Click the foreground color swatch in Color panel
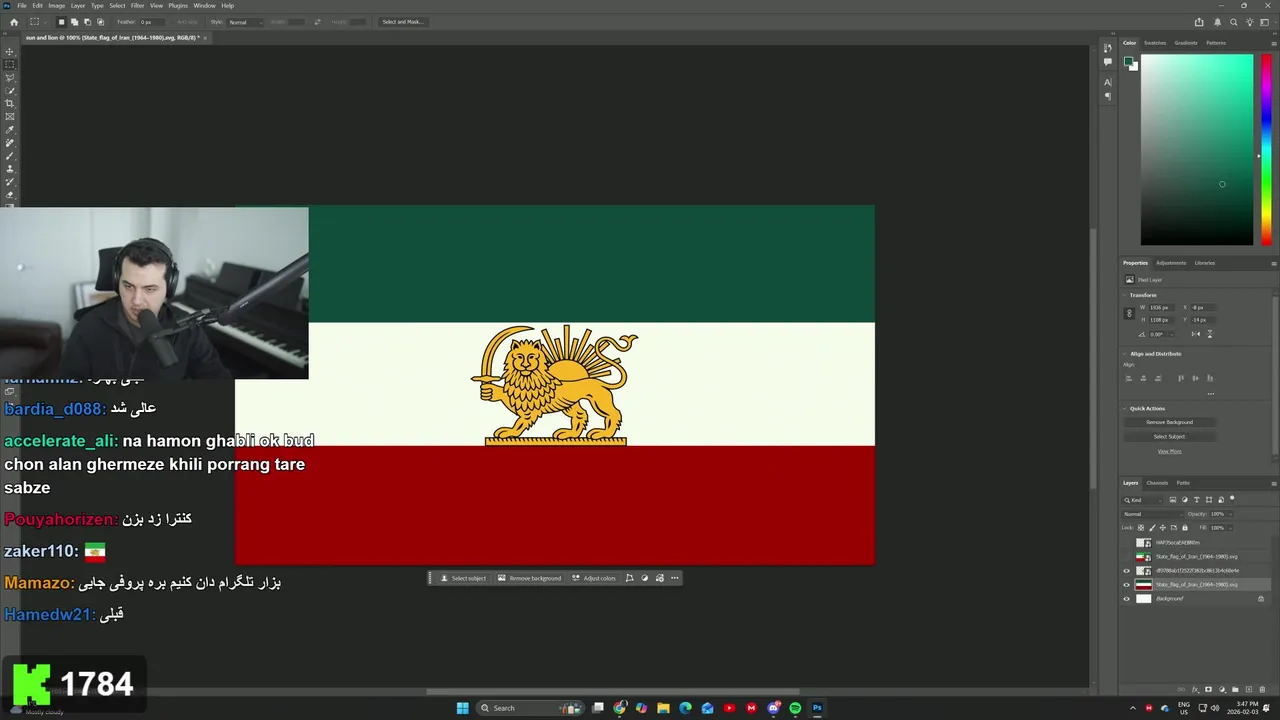Screen dimensions: 1280x720 point(1129,62)
